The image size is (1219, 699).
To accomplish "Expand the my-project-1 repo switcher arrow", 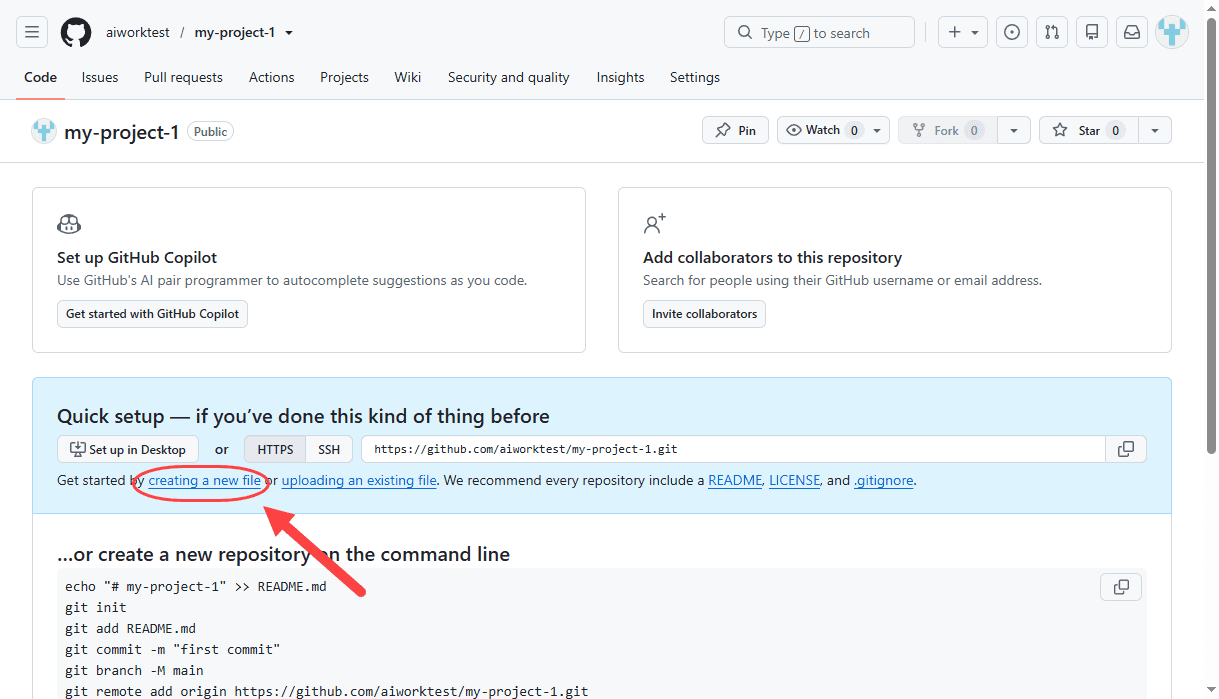I will tap(289, 33).
